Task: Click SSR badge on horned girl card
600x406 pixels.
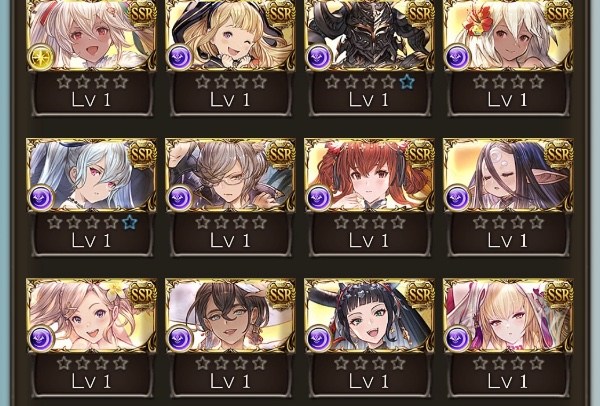Action: click(x=420, y=295)
